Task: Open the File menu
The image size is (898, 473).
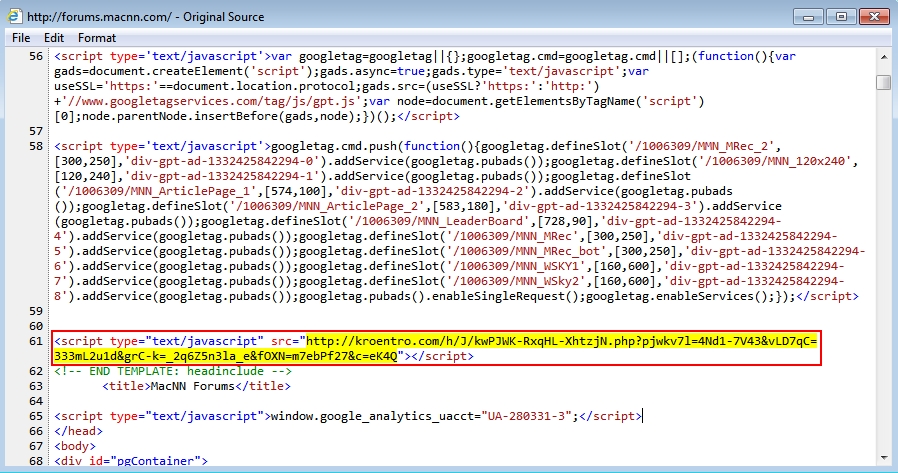Action: click(21, 38)
